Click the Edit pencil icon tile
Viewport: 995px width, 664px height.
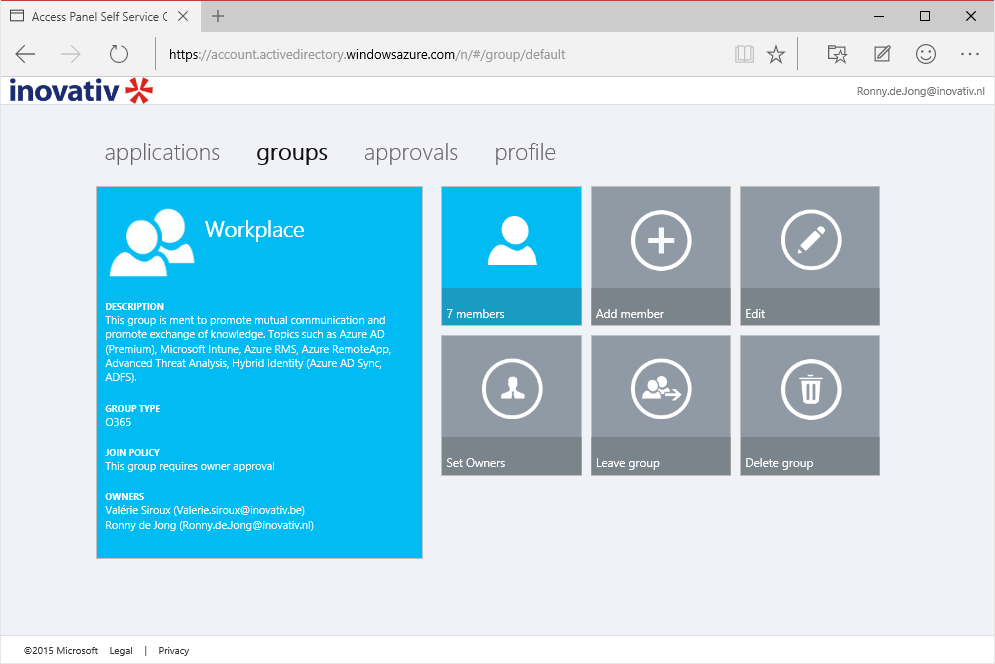810,241
